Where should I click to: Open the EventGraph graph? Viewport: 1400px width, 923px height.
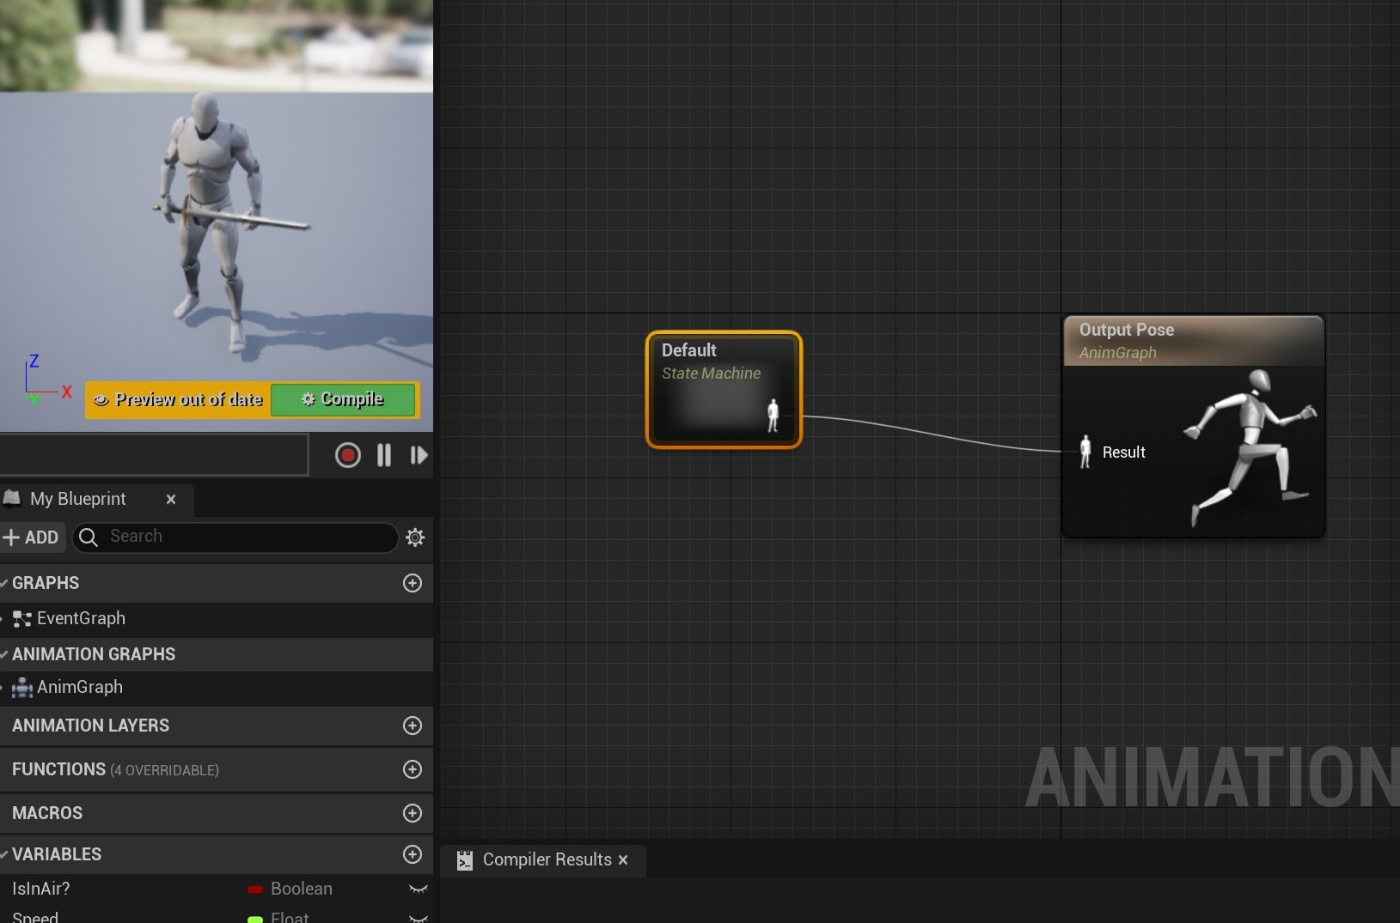[x=81, y=617]
